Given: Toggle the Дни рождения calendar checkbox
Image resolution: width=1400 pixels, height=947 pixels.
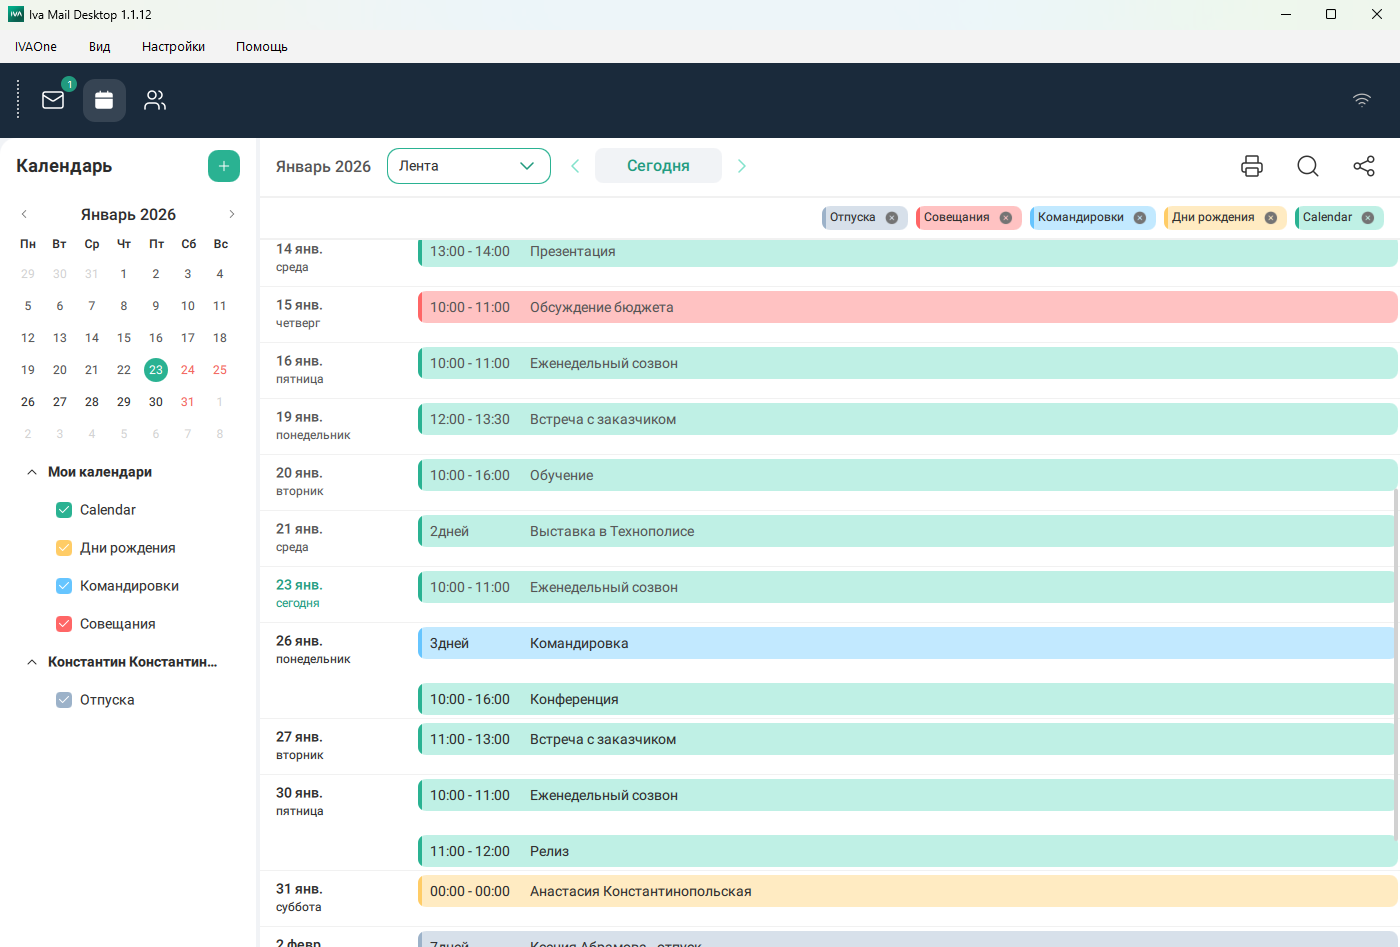Looking at the screenshot, I should coord(64,548).
